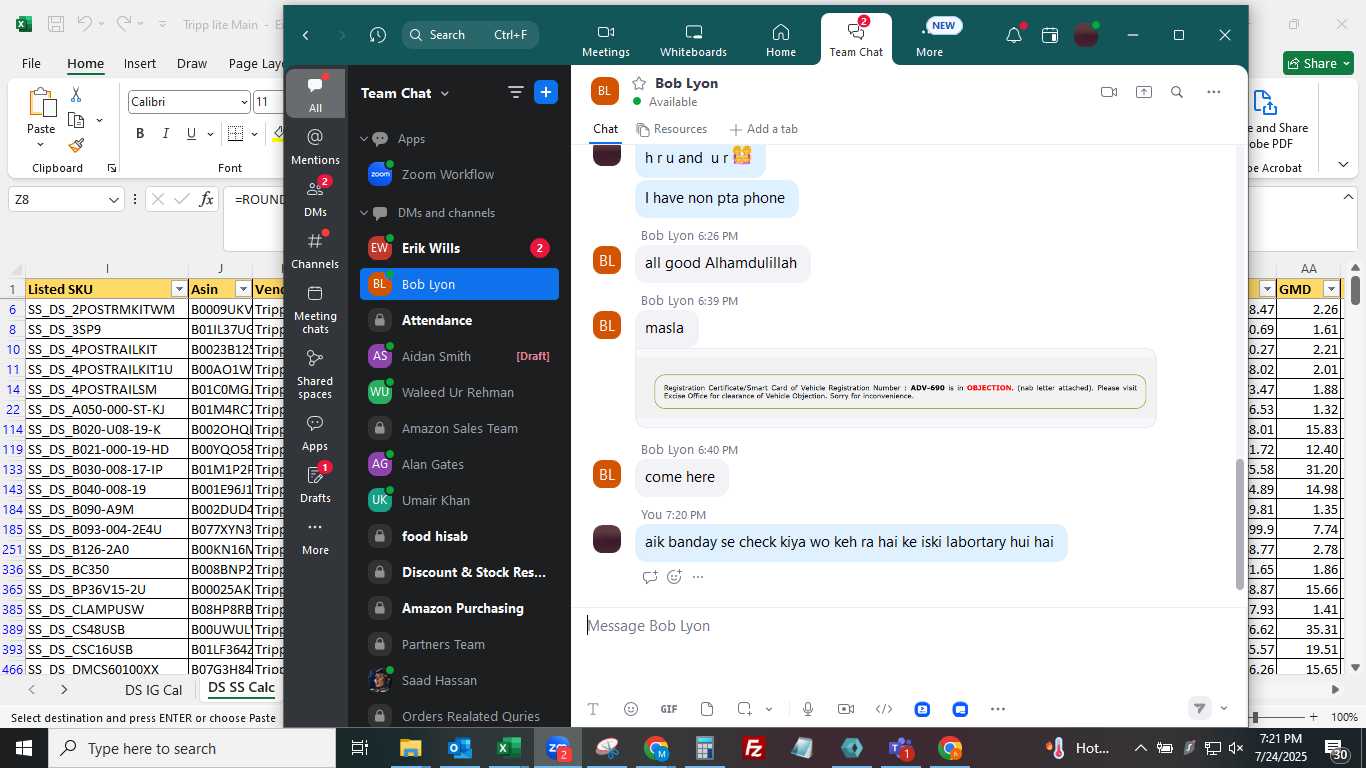
Task: Open Excel Name Box dropdown
Action: (x=114, y=200)
